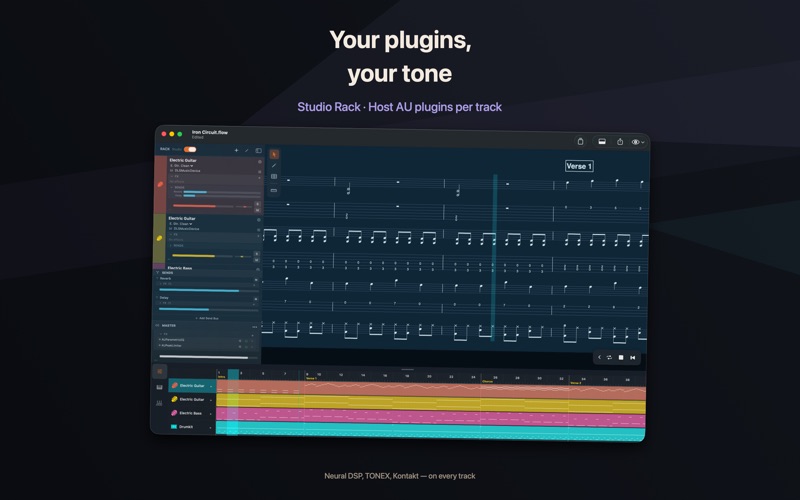Mute the Reverb send

coord(256,280)
